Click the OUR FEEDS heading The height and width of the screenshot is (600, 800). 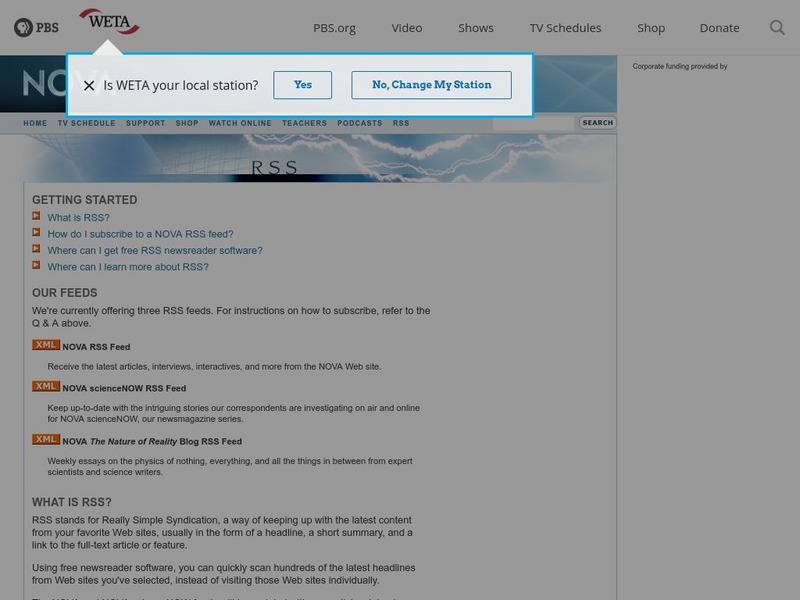[x=65, y=293]
